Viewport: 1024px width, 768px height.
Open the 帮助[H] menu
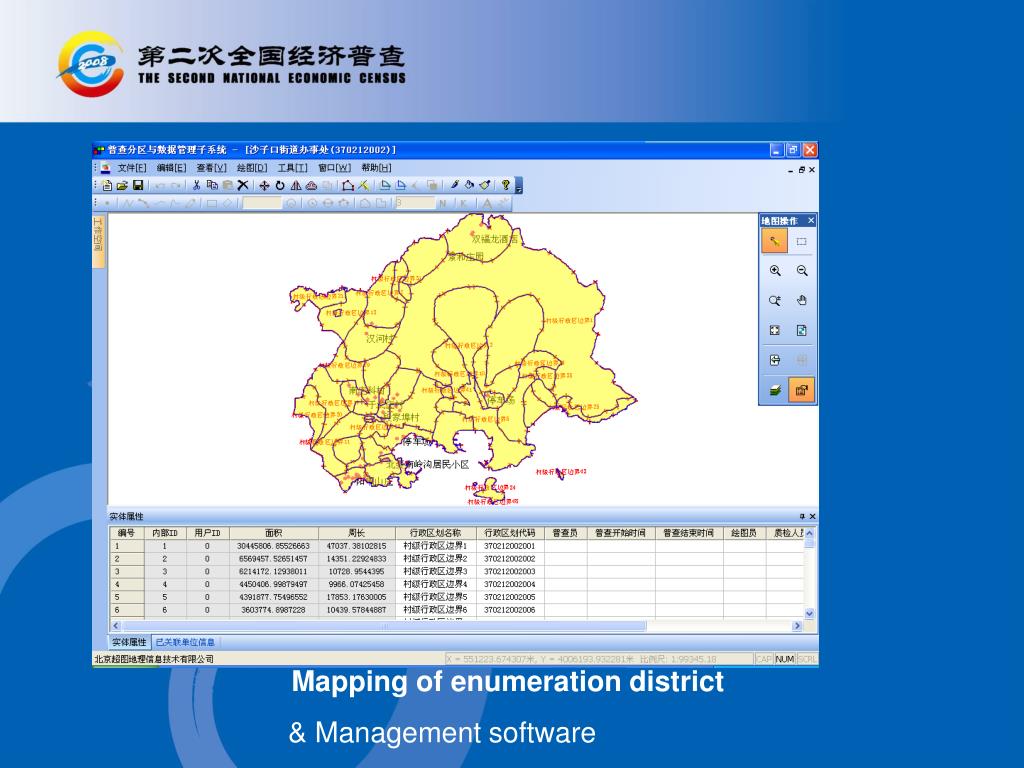click(377, 168)
